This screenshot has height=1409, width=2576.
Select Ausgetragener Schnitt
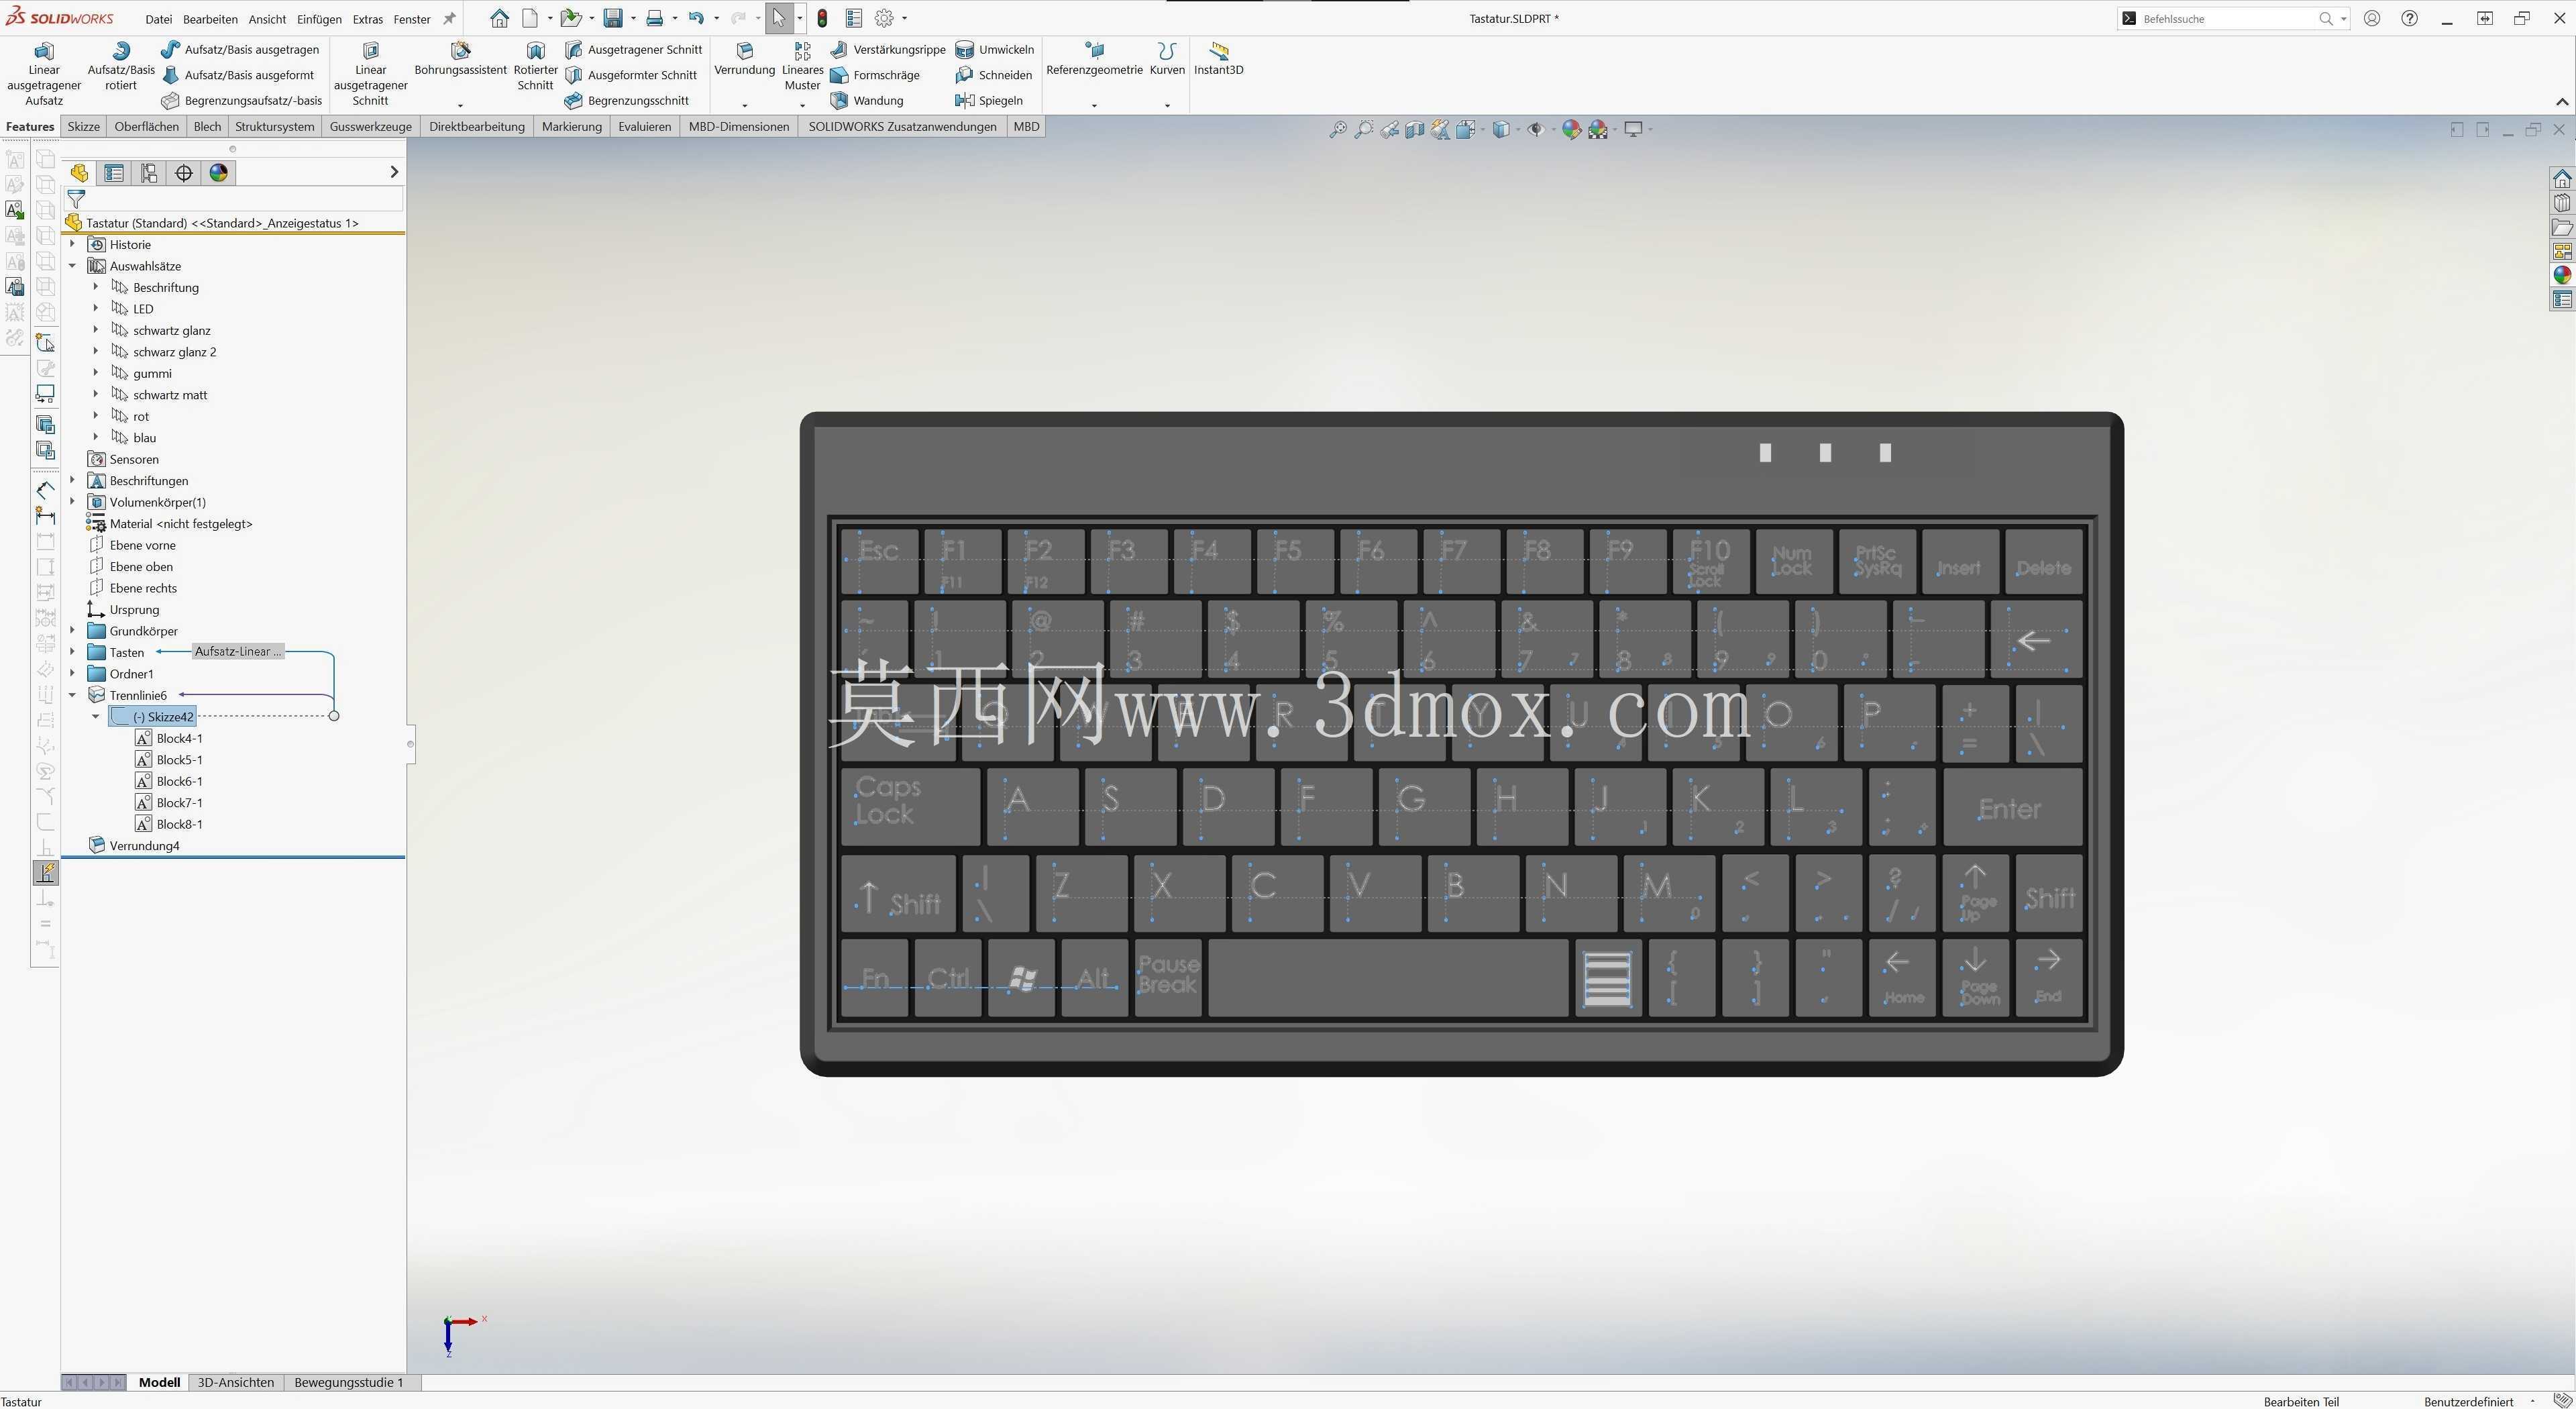(x=633, y=49)
